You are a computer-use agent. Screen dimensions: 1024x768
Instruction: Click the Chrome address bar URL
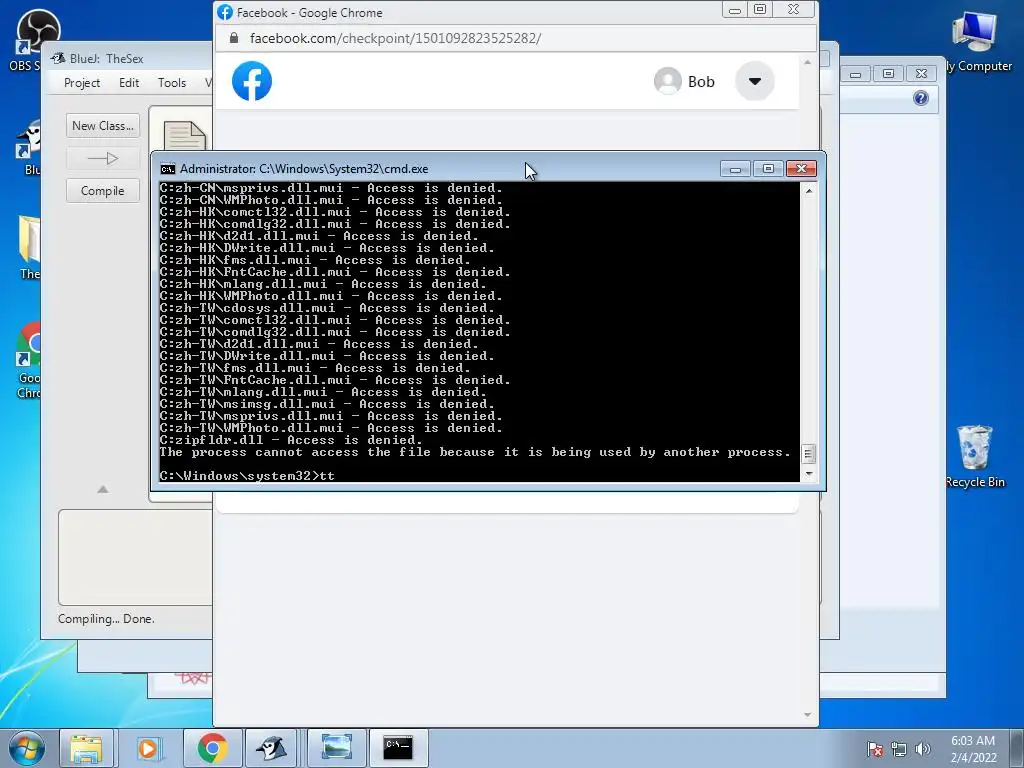(395, 38)
